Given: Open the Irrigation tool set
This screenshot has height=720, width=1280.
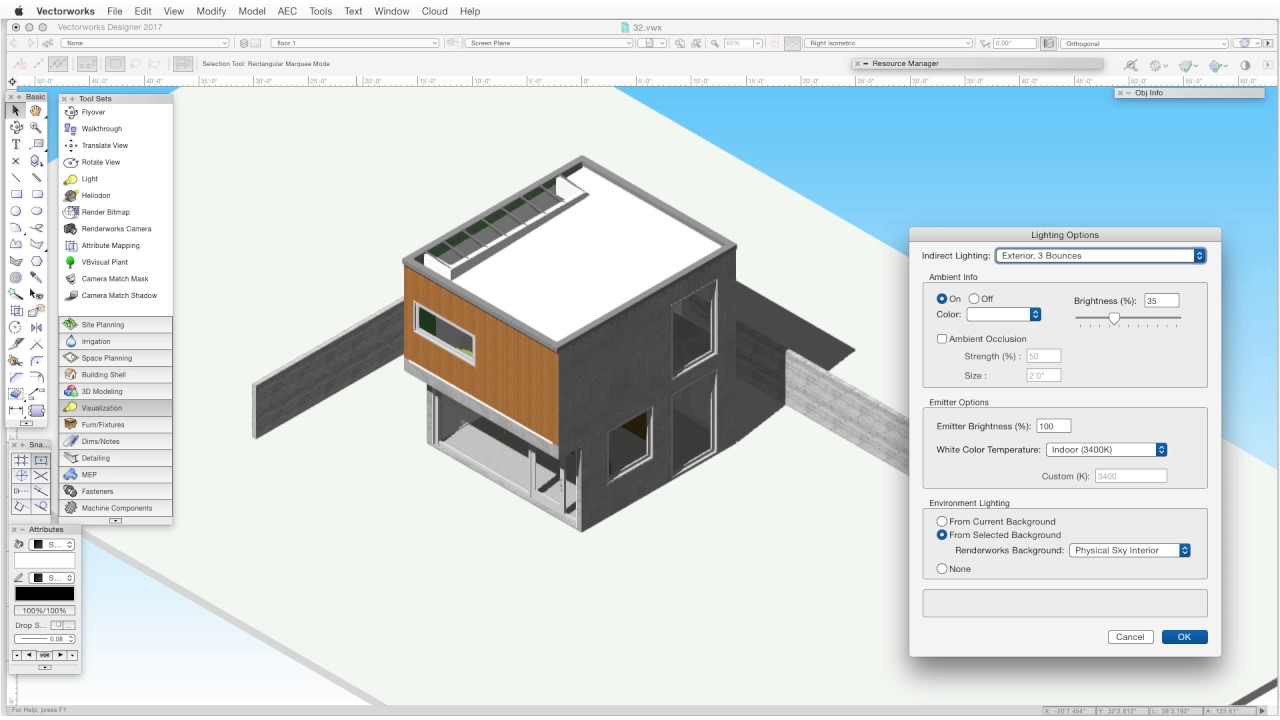Looking at the screenshot, I should pos(115,341).
